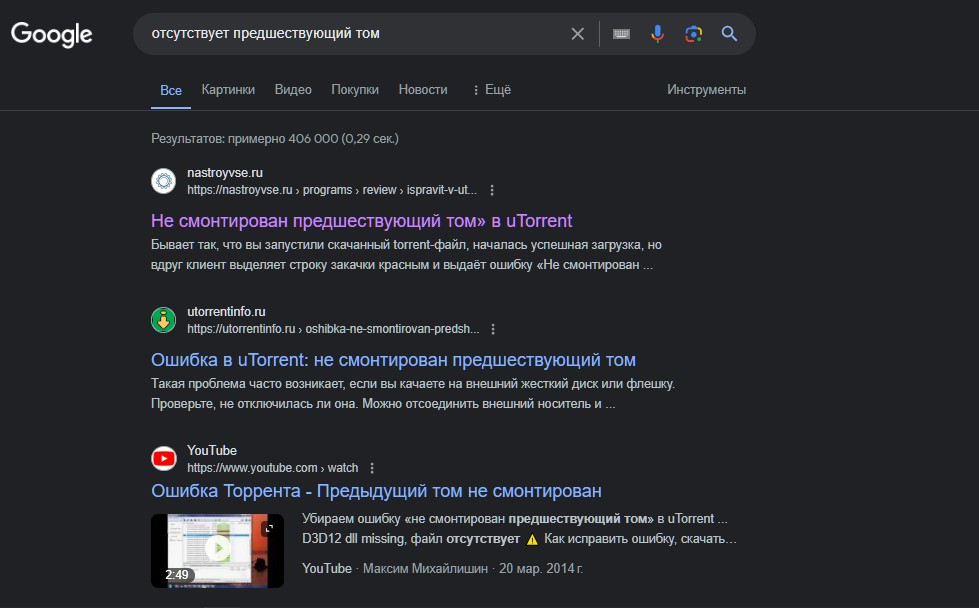Expand the Ещё more filters menu
The height and width of the screenshot is (608, 979).
pos(491,90)
